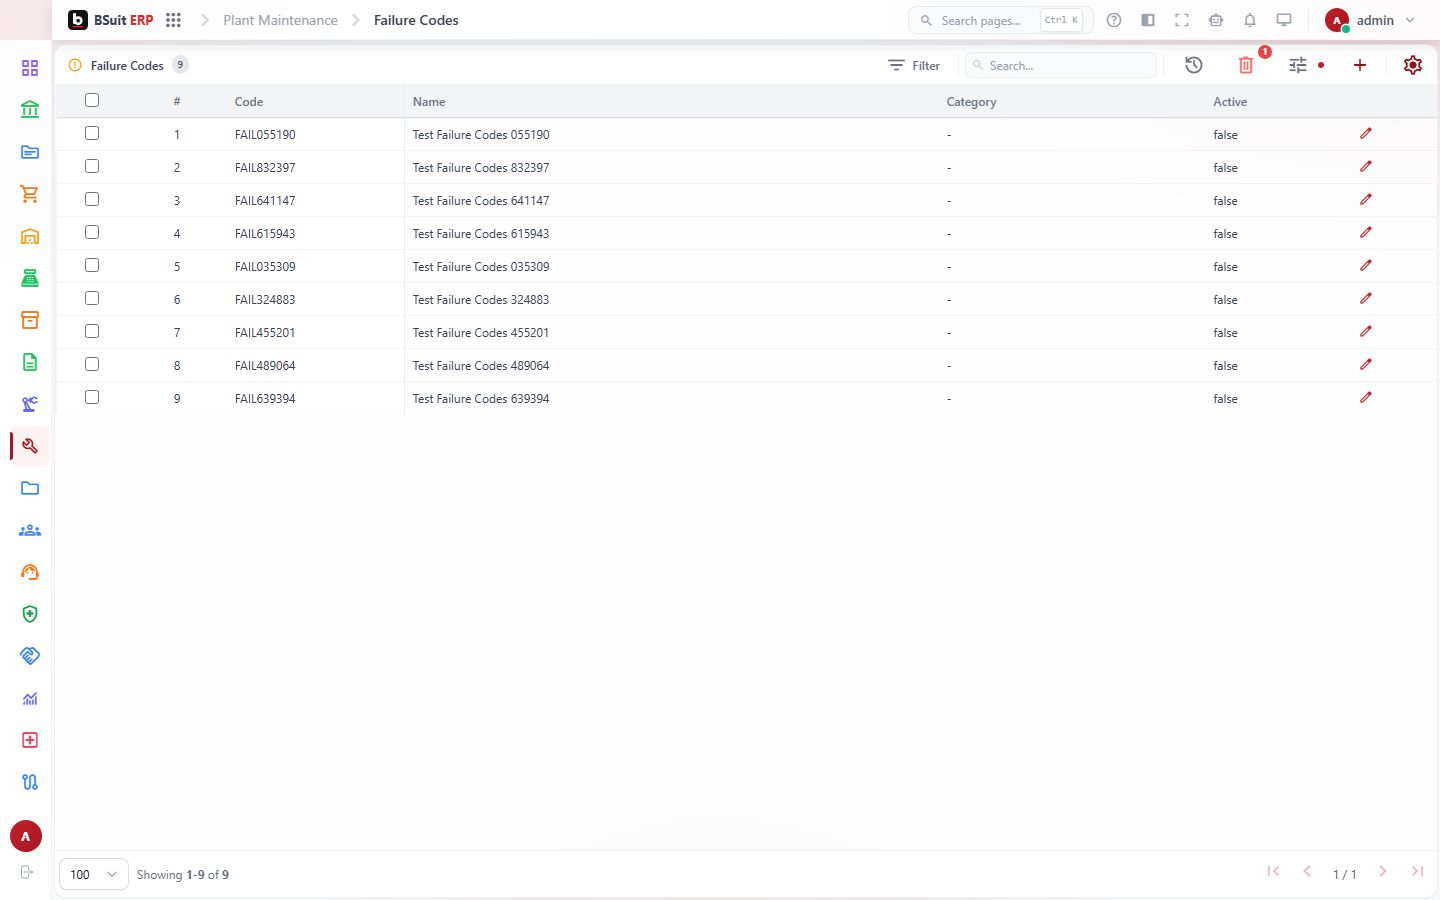Click the red trash bin icon
Viewport: 1440px width, 900px height.
(1246, 65)
